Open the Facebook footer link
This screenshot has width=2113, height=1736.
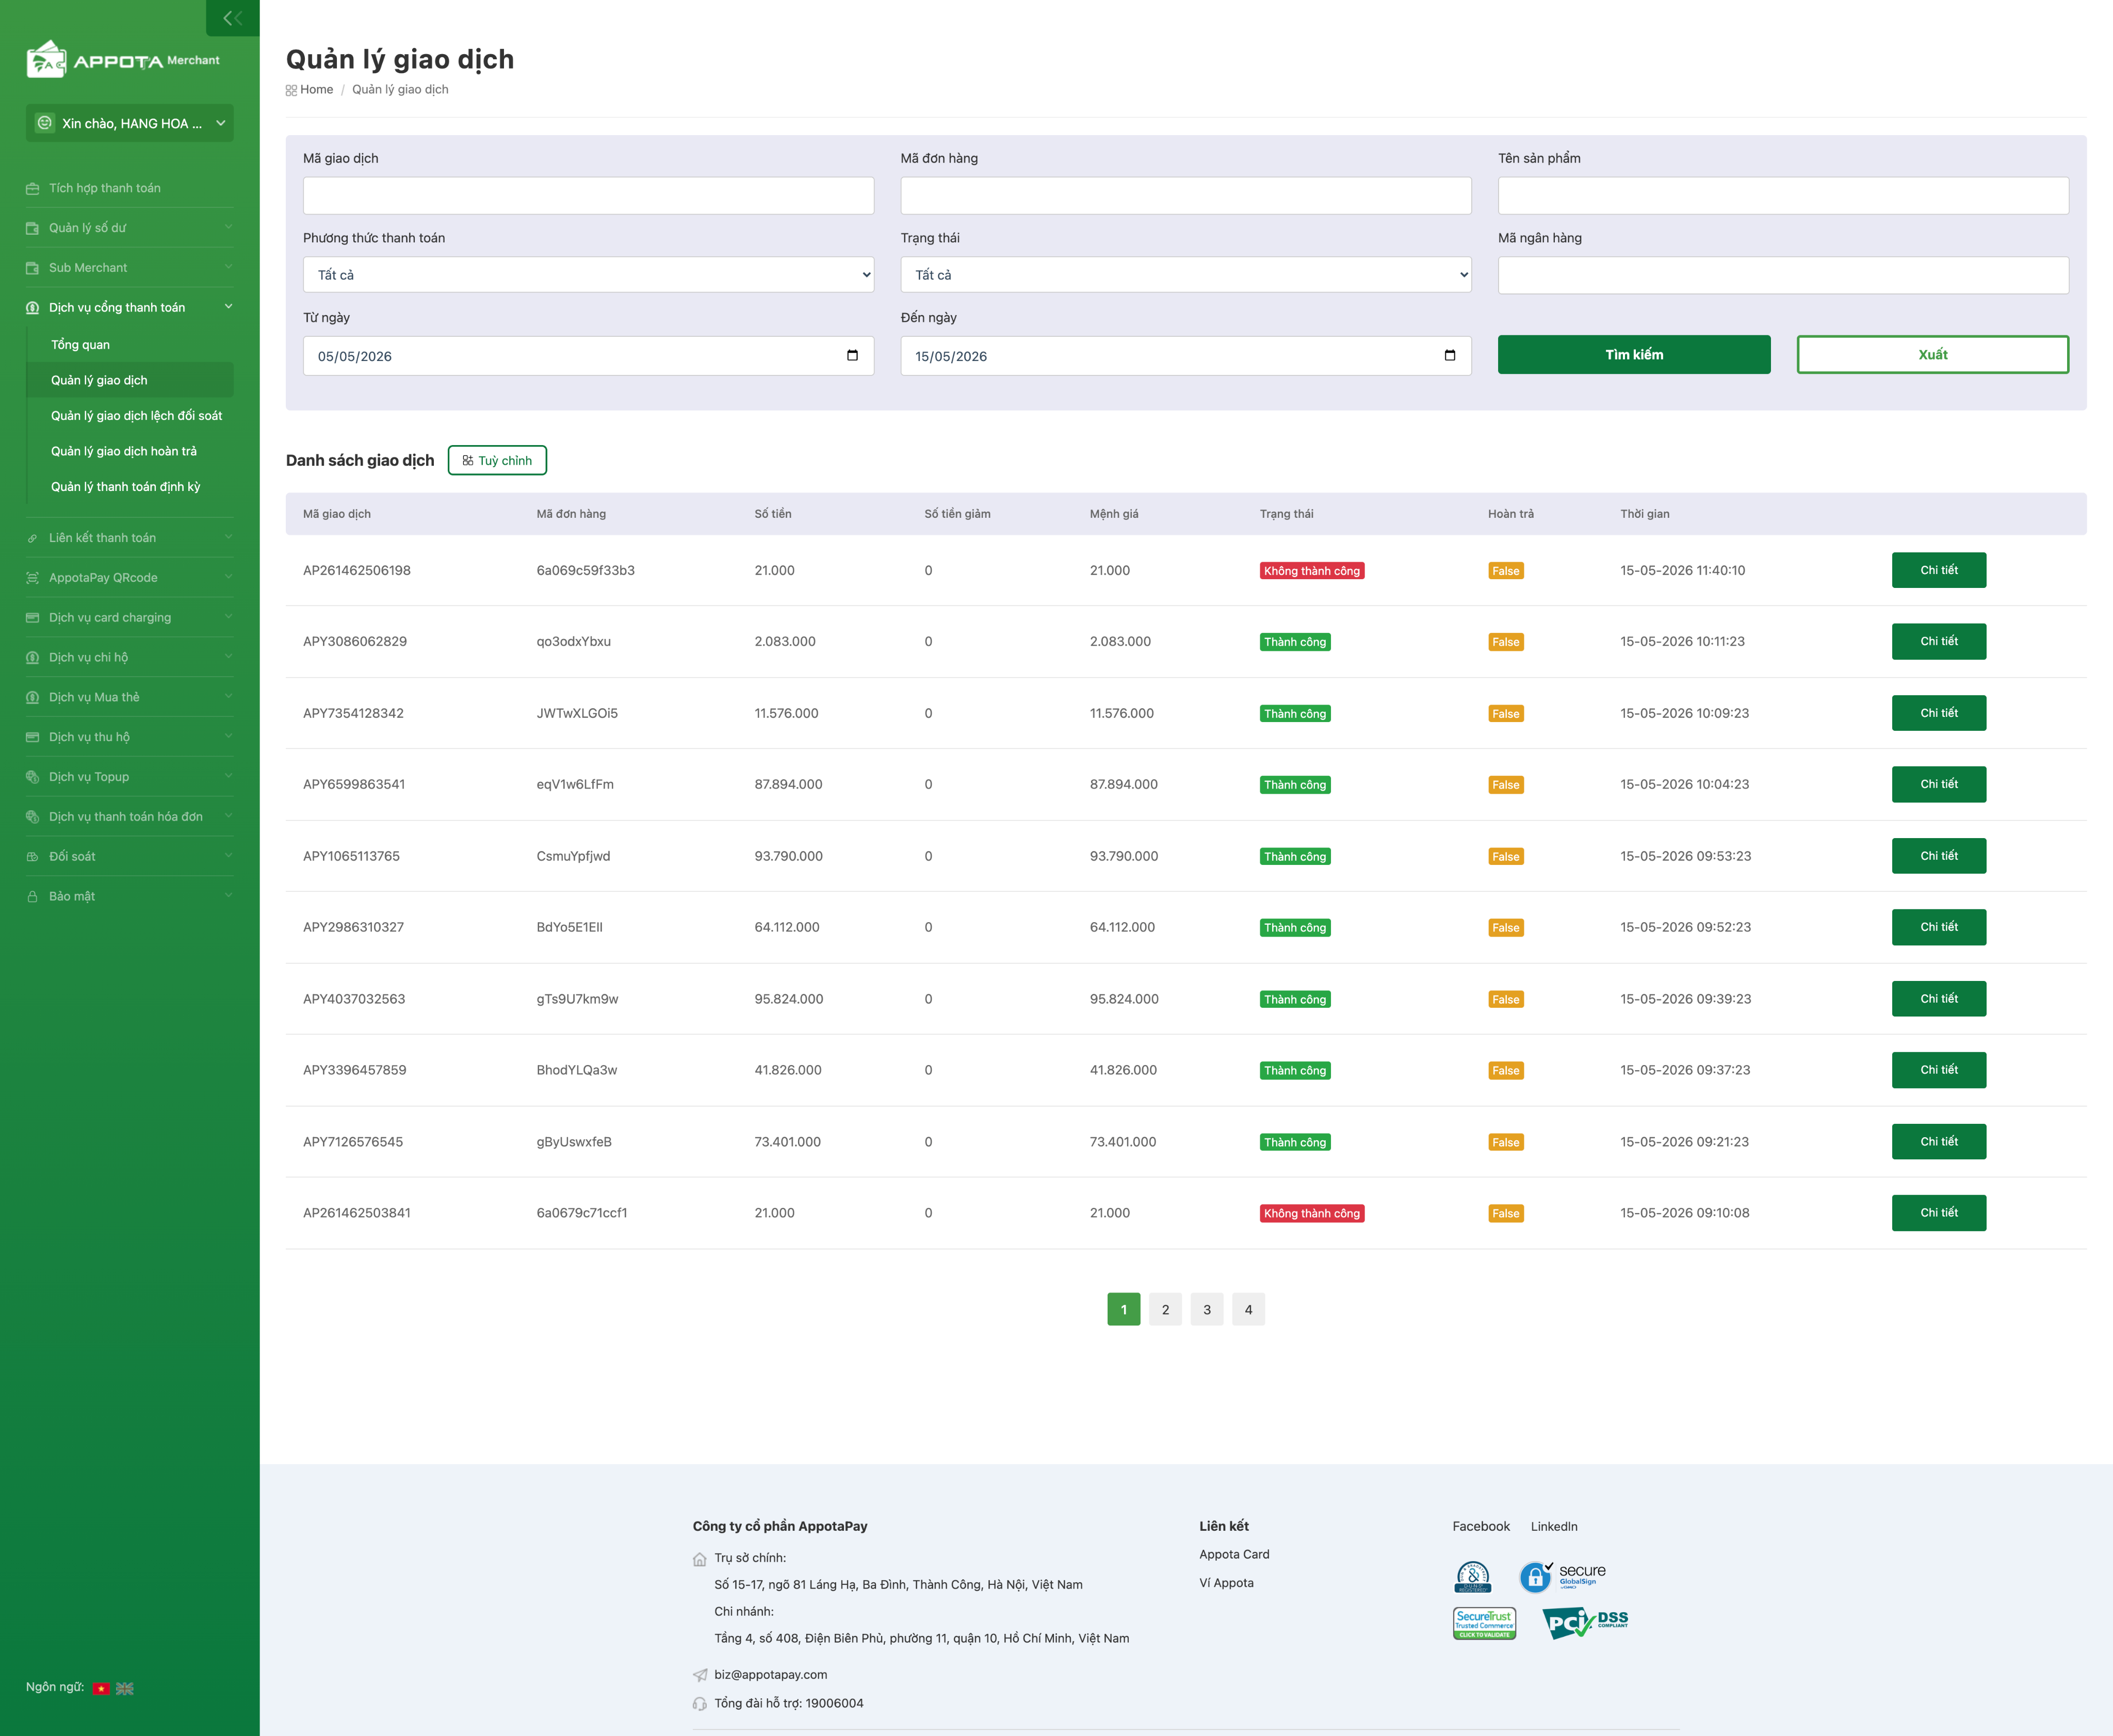click(1481, 1526)
